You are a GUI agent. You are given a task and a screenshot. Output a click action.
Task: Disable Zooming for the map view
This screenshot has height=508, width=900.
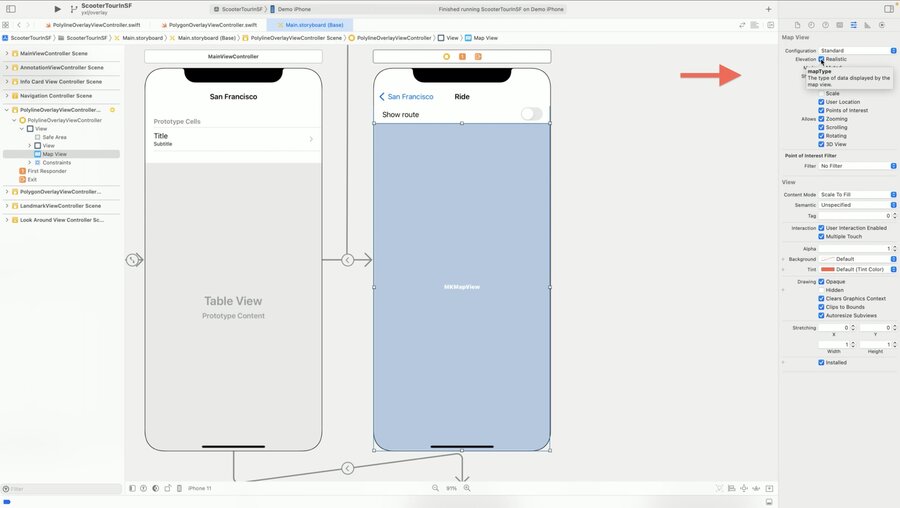pos(821,119)
